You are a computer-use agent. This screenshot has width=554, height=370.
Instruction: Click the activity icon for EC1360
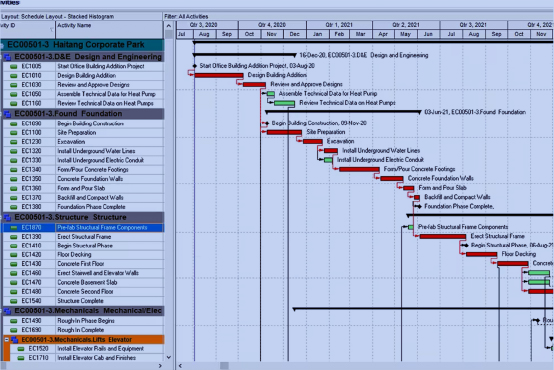tap(13, 188)
